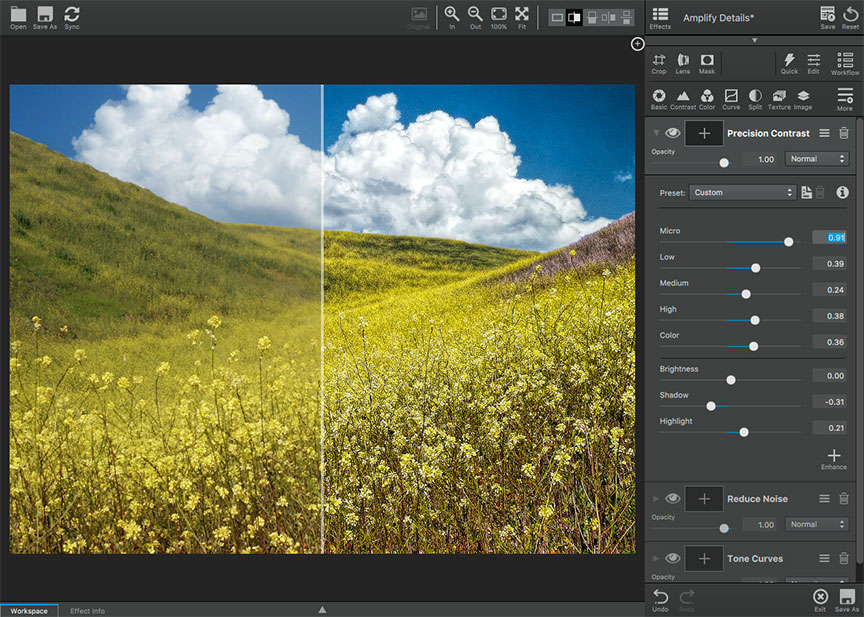Click the Zoom In magnifier icon
Image resolution: width=864 pixels, height=617 pixels.
coord(452,16)
